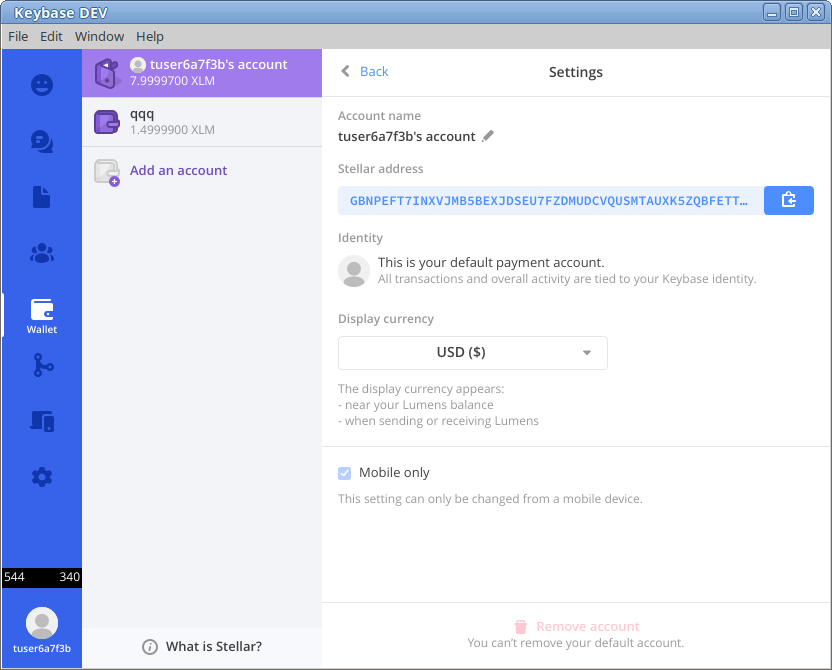Toggle the Mobile only checkbox
Viewport: 832px width, 670px height.
(x=344, y=473)
